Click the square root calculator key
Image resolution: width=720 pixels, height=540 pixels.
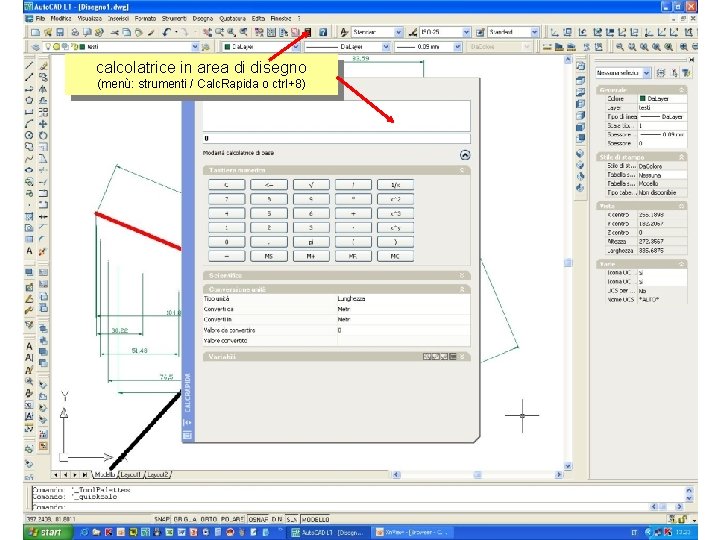pyautogui.click(x=311, y=185)
